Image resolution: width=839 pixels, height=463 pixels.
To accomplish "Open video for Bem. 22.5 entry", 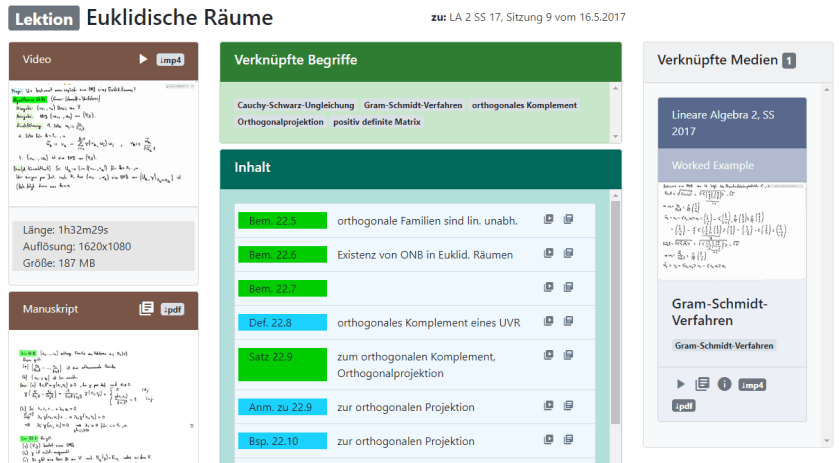I will 548,220.
